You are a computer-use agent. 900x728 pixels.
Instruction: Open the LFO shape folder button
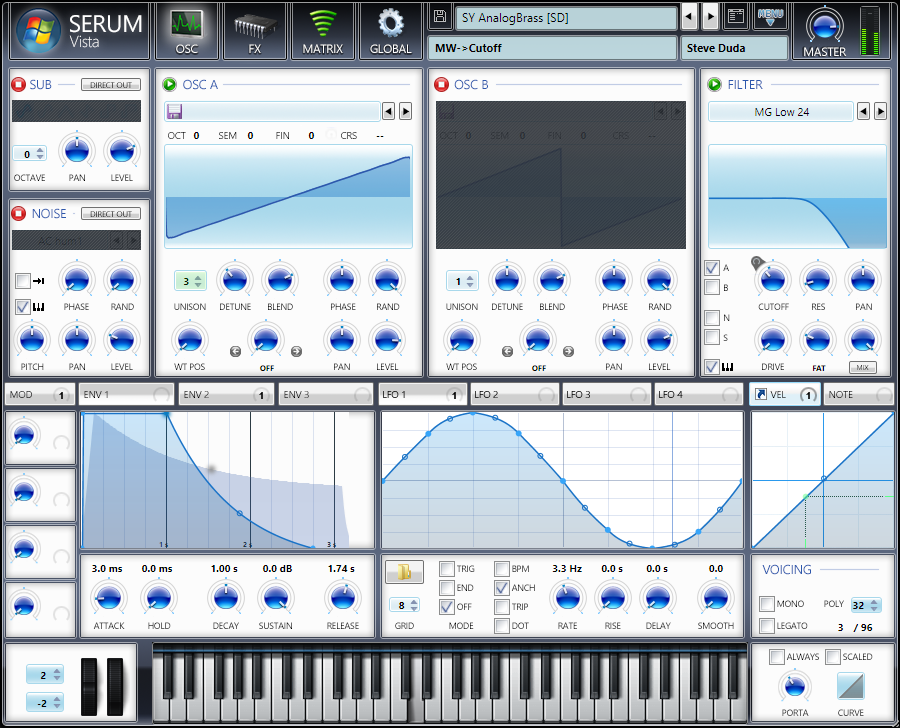coord(405,571)
